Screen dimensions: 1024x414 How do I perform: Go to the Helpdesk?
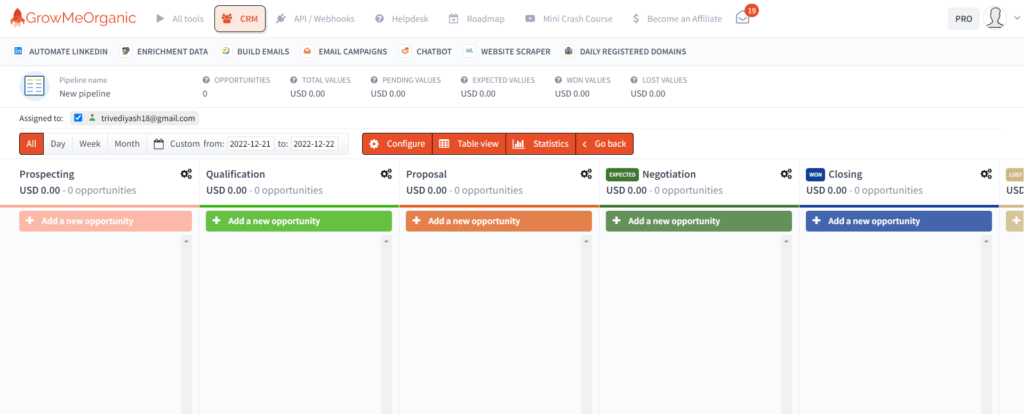click(x=402, y=19)
